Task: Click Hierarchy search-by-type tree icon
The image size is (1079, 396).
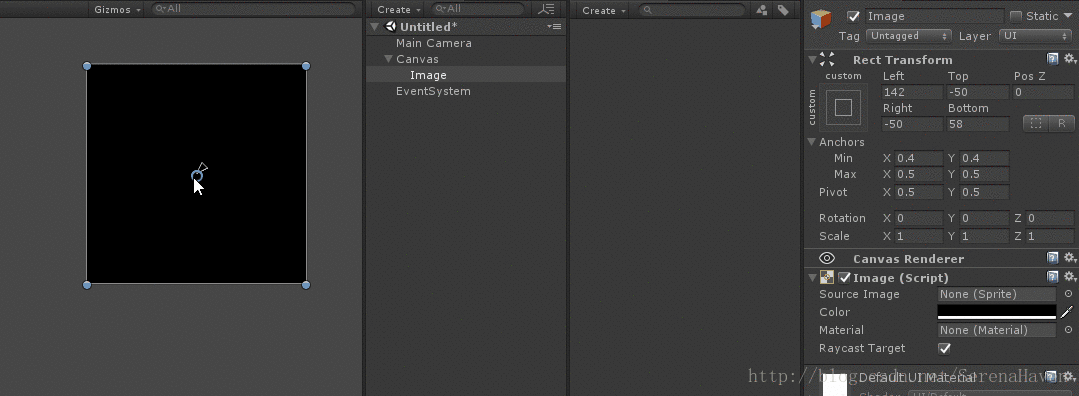Action: pos(547,9)
